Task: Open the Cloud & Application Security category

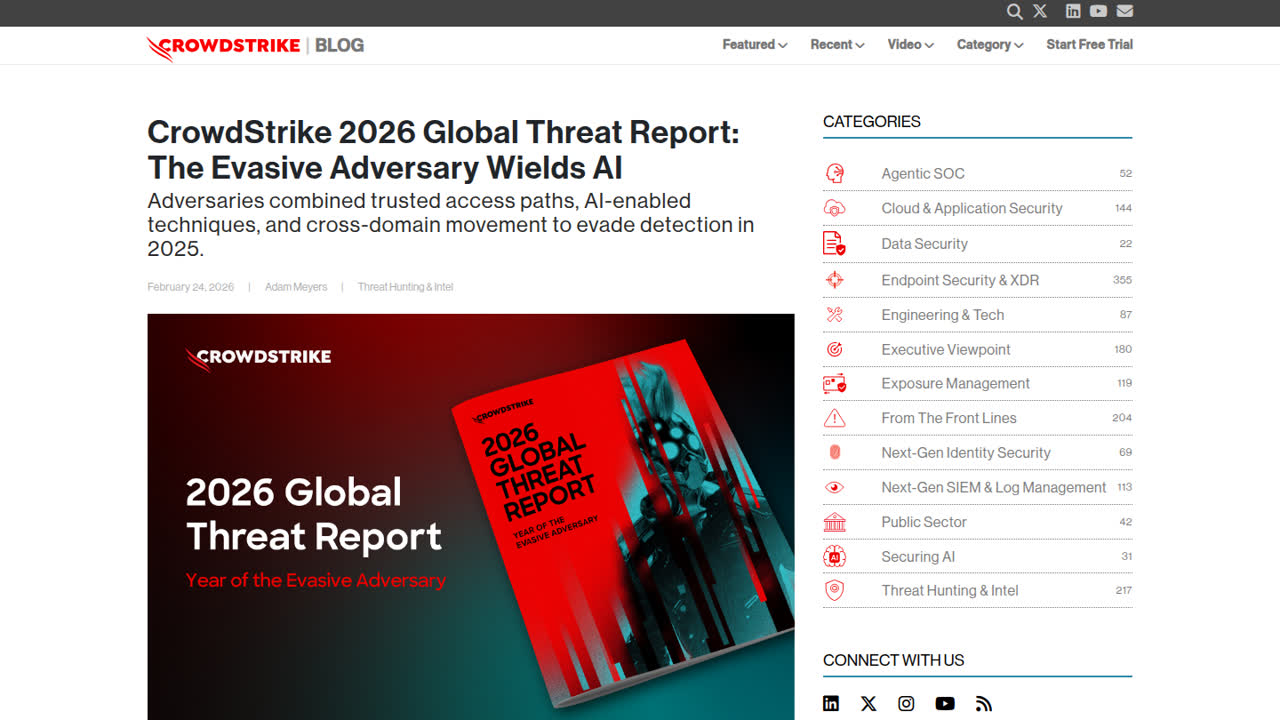Action: (972, 208)
